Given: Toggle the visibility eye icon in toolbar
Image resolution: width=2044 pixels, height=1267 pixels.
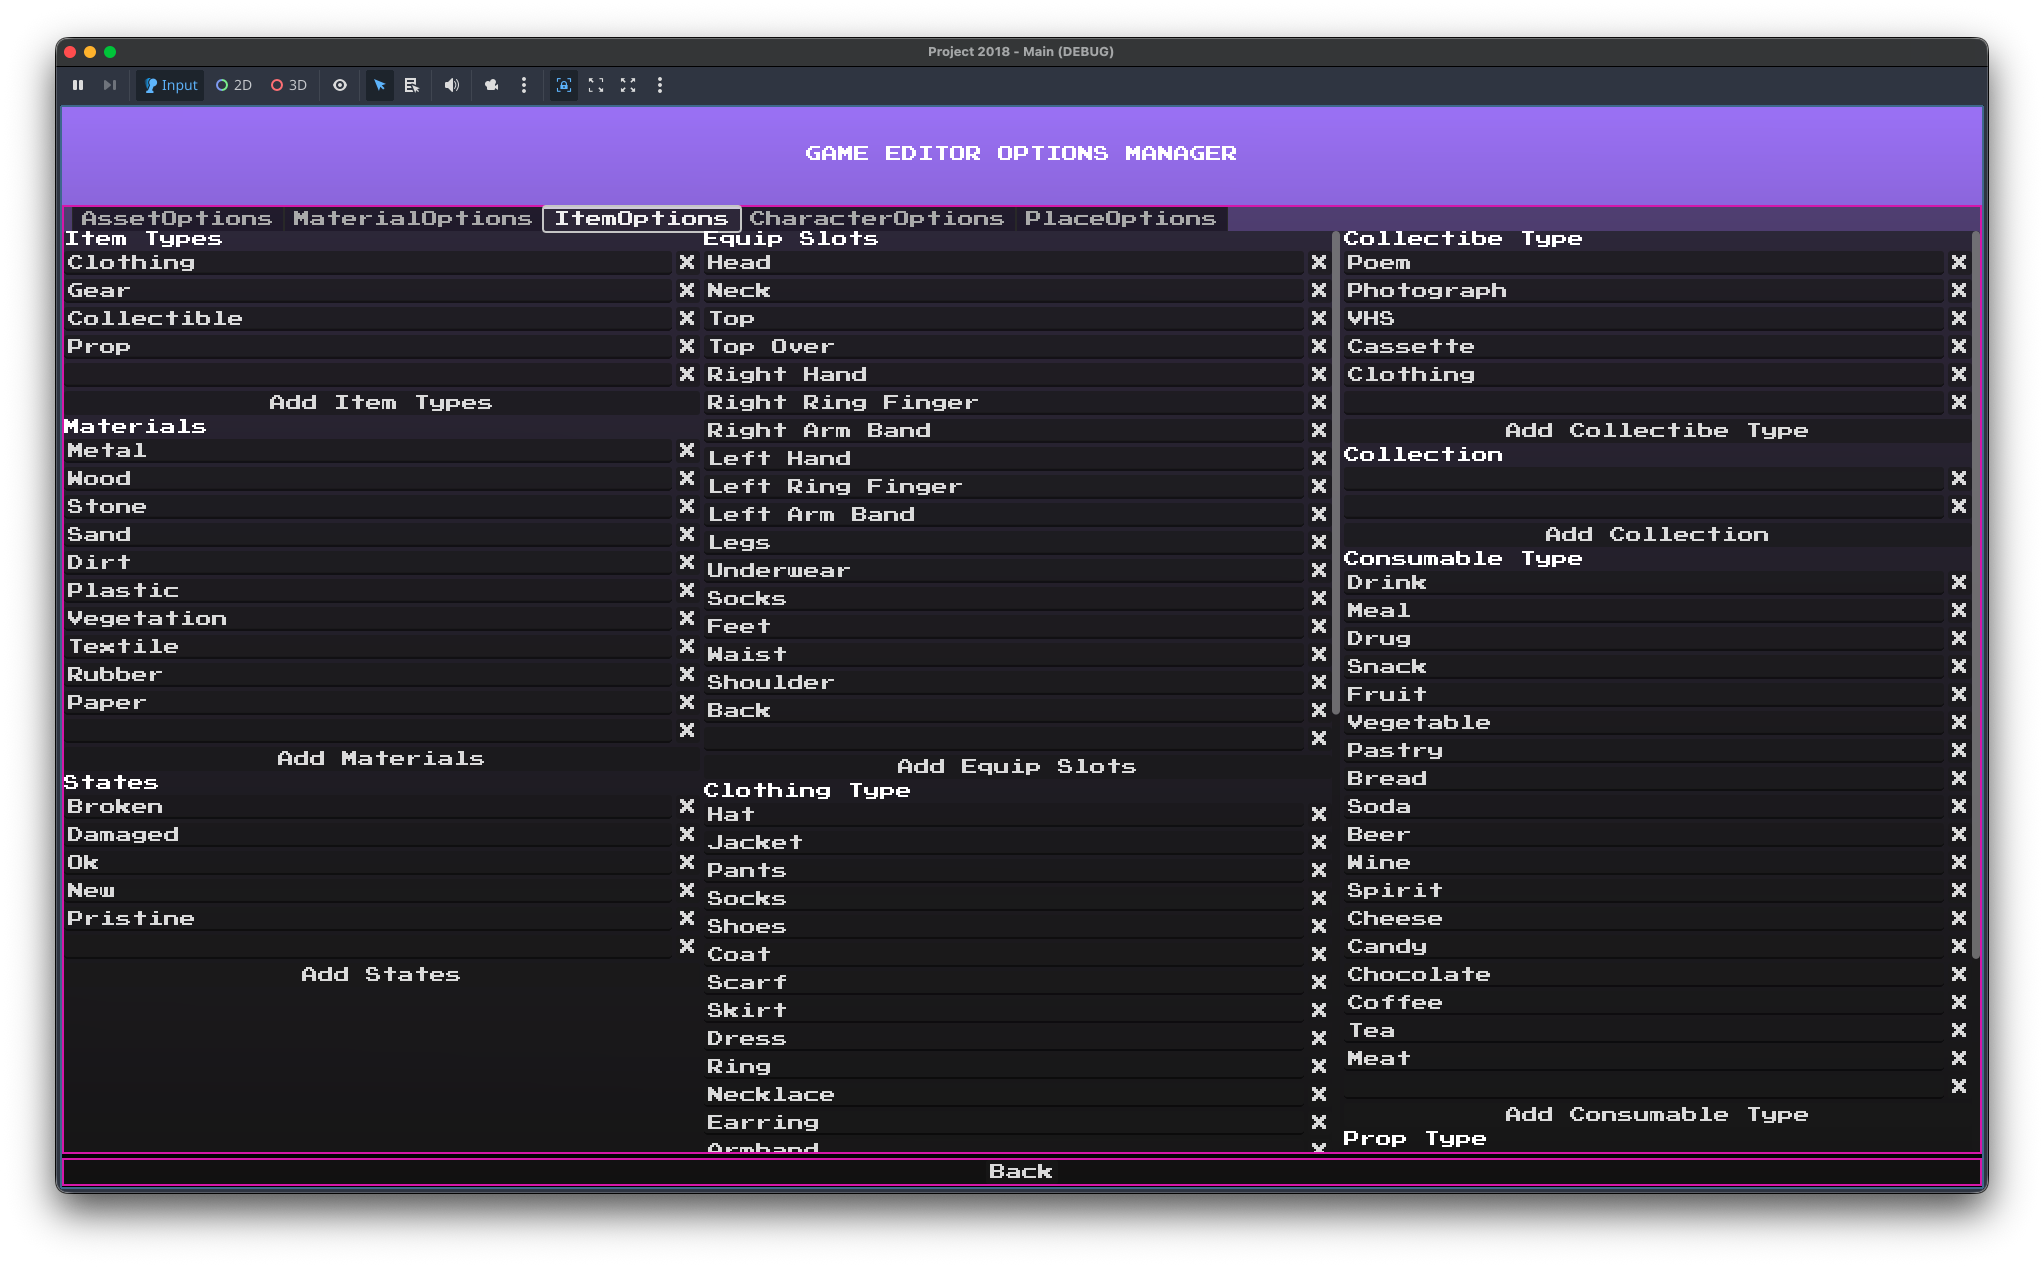Looking at the screenshot, I should 340,85.
